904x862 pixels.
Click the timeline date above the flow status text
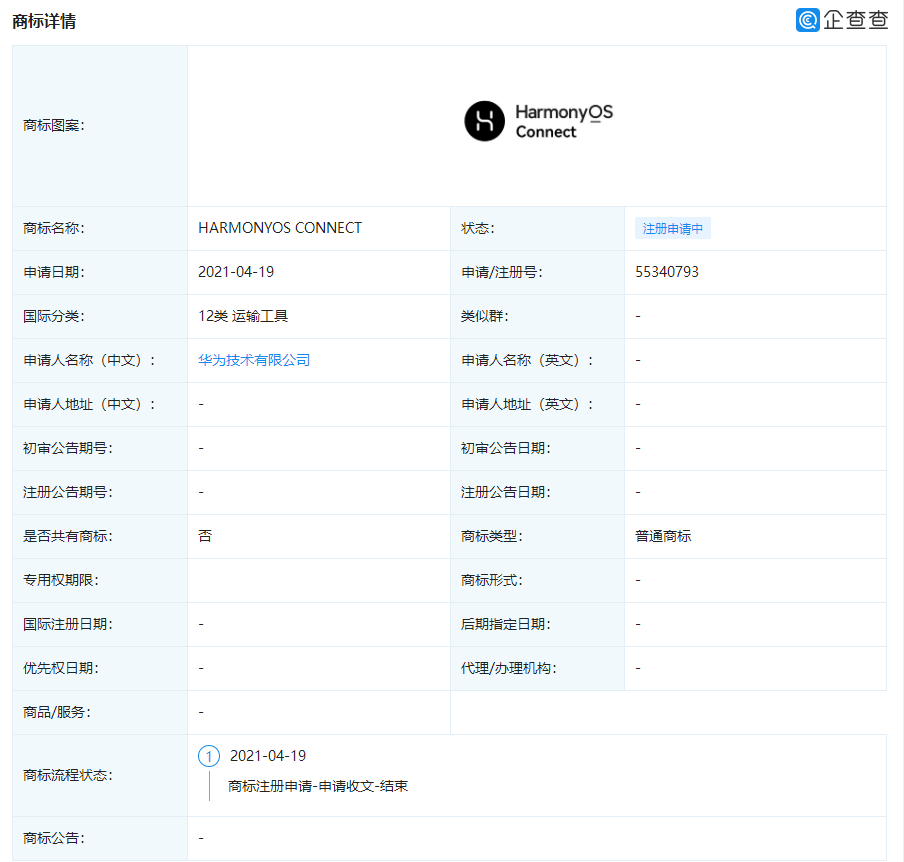click(x=270, y=755)
